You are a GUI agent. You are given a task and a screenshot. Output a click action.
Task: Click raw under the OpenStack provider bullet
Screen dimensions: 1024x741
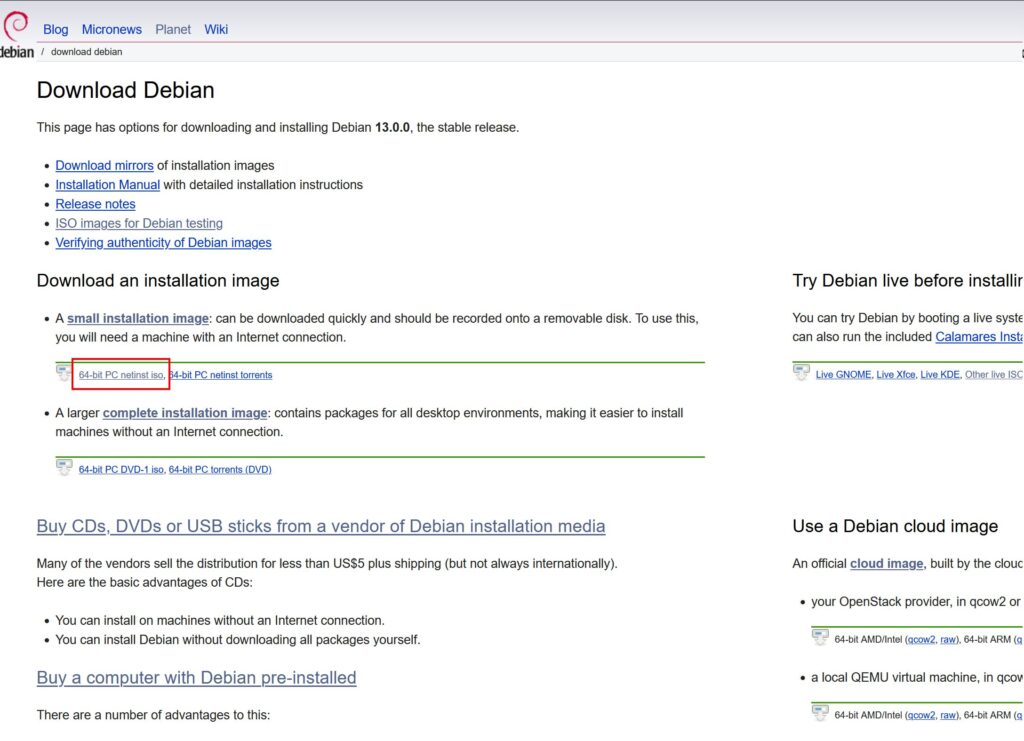click(948, 640)
